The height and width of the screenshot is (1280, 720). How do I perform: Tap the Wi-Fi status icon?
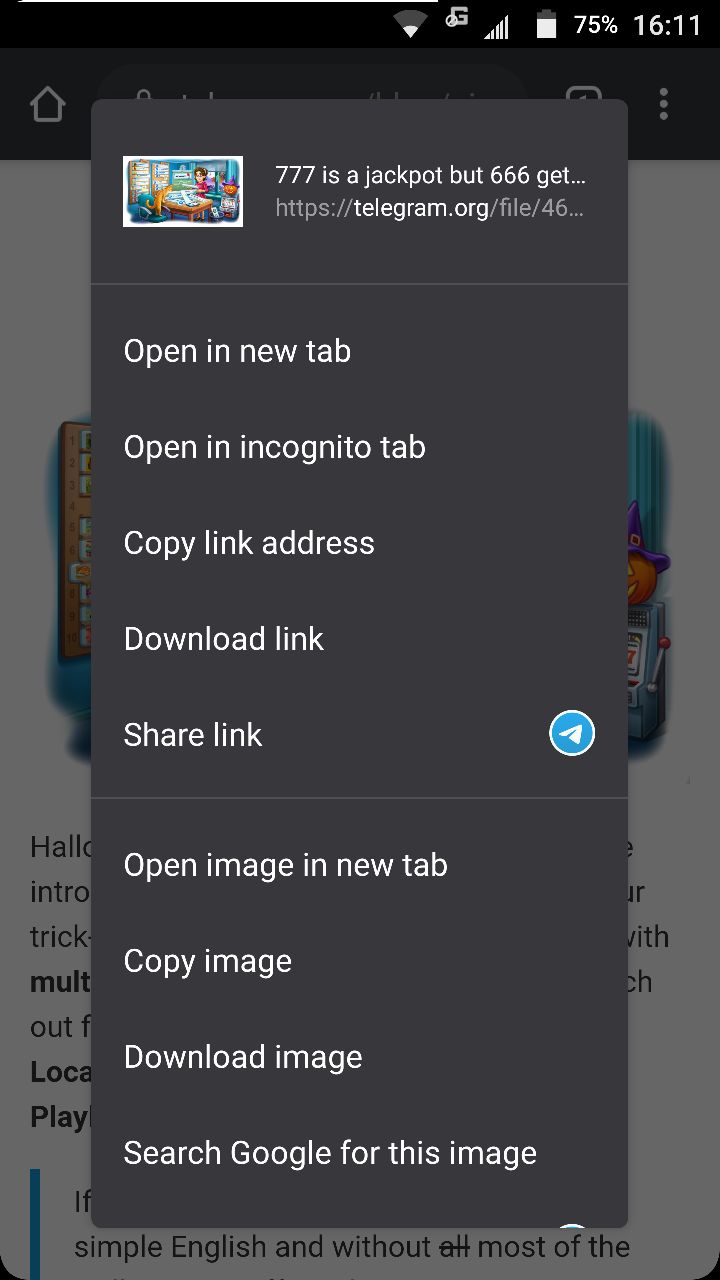pos(410,25)
